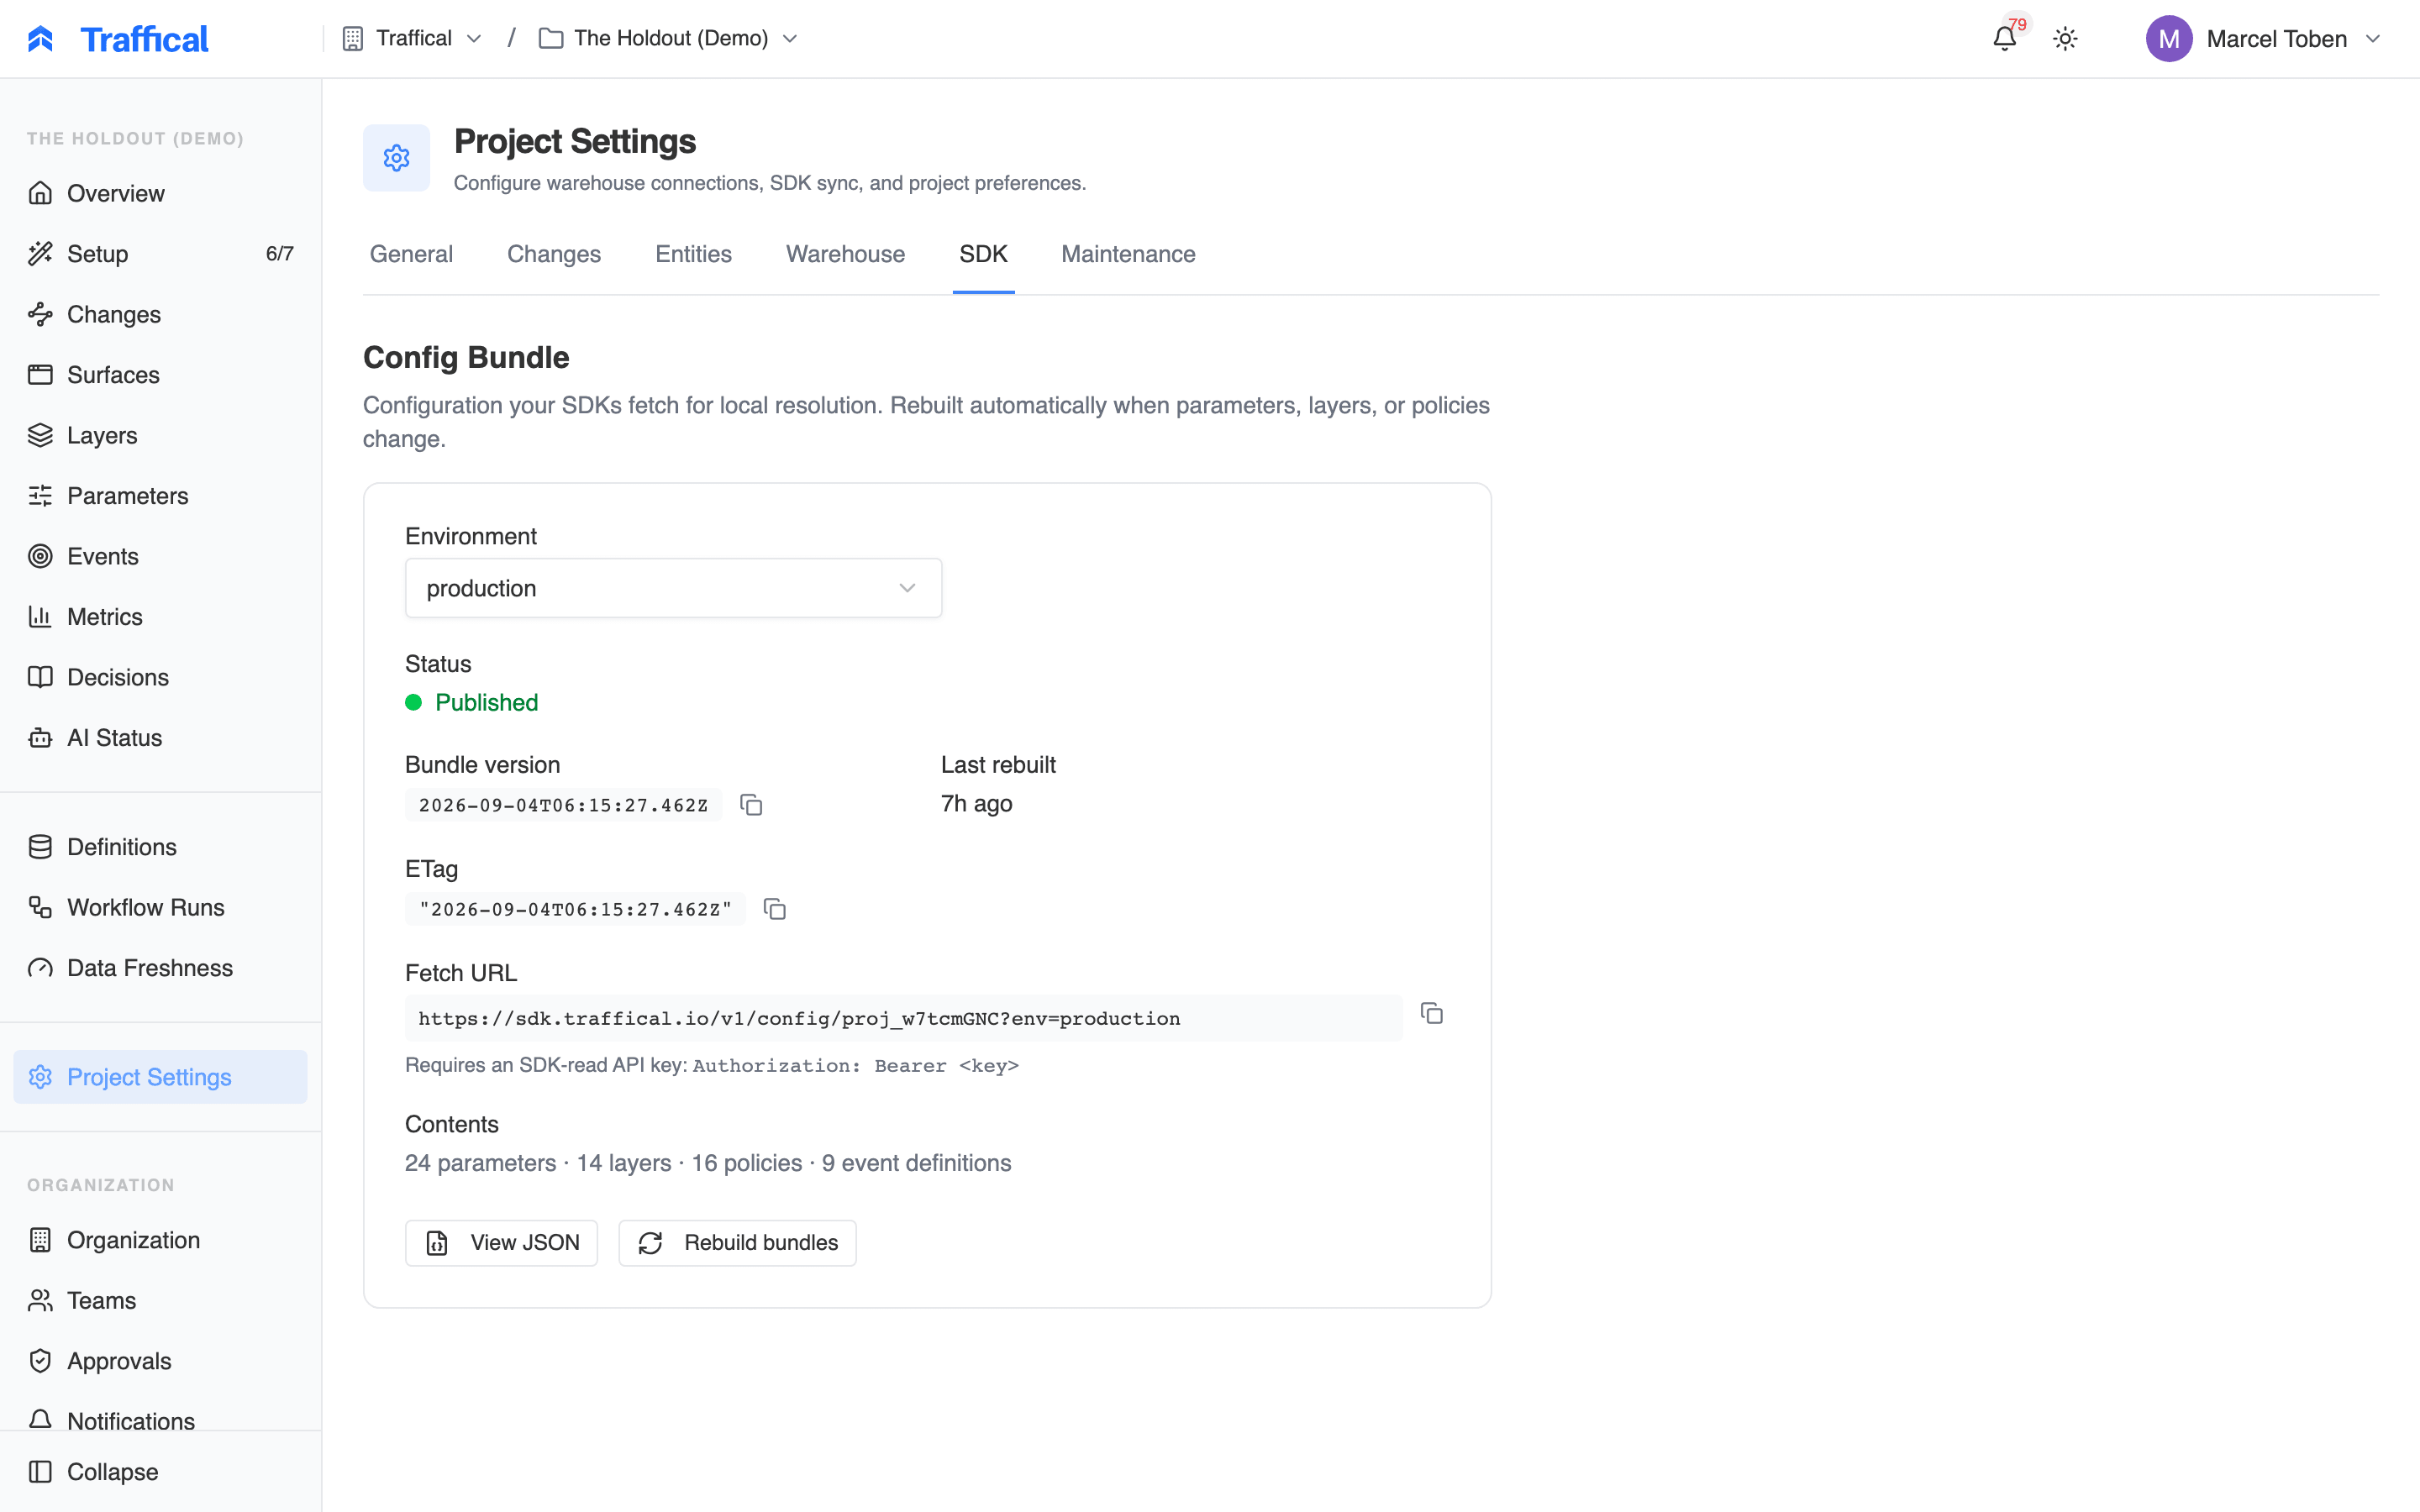2420x1512 pixels.
Task: Expand The Holdout (Demo) project switcher
Action: (668, 39)
